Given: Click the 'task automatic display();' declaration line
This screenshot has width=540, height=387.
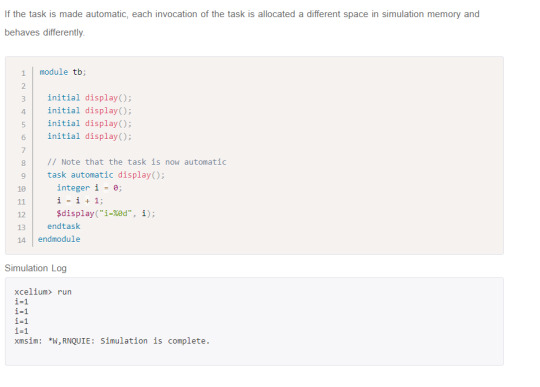Looking at the screenshot, I should tap(106, 175).
